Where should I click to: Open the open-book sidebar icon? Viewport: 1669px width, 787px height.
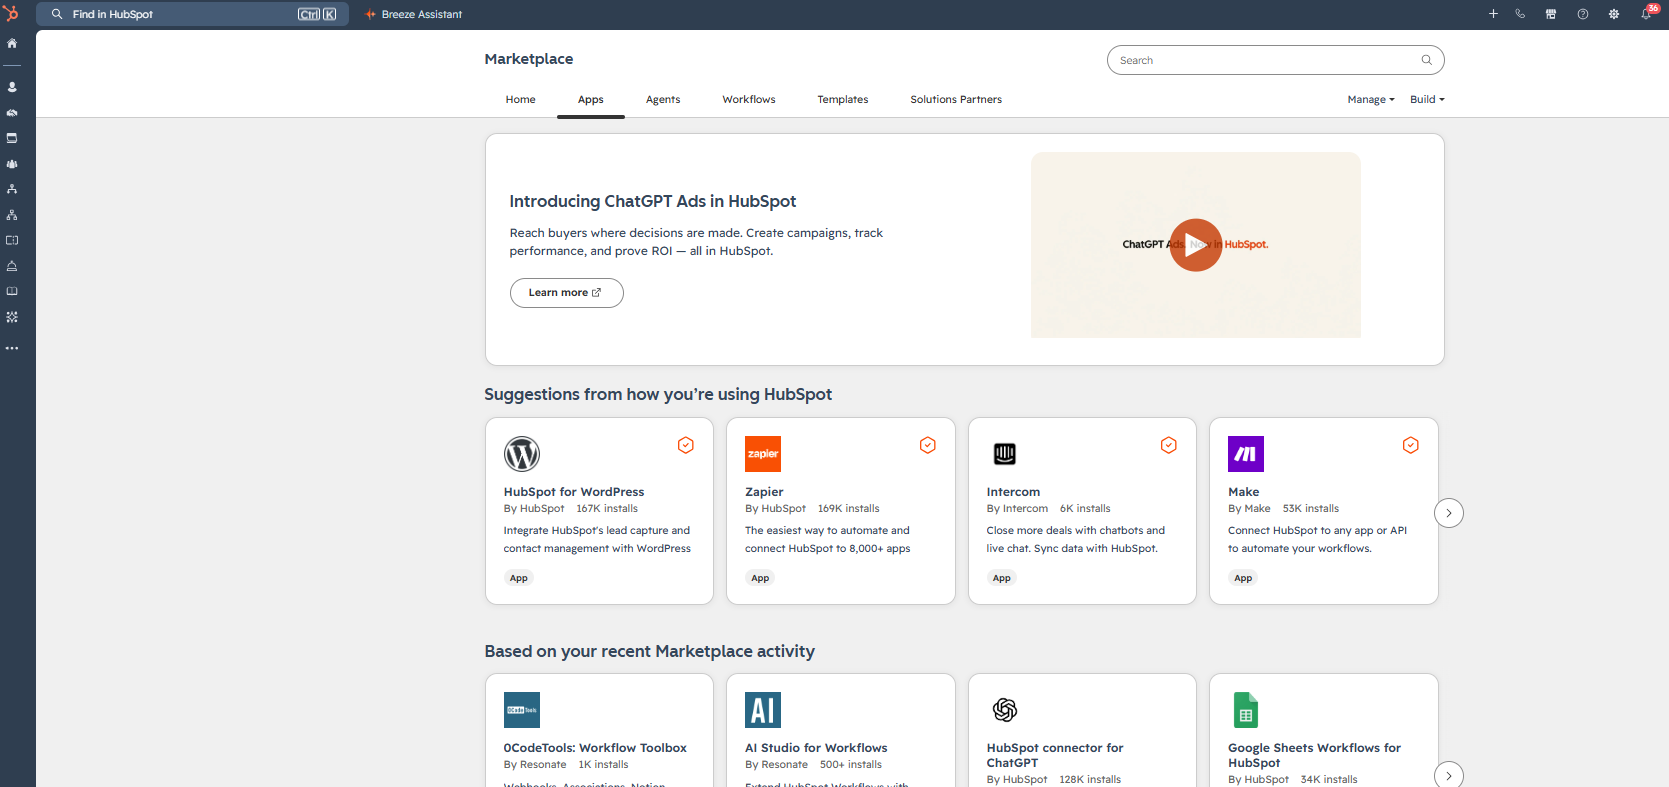tap(12, 291)
